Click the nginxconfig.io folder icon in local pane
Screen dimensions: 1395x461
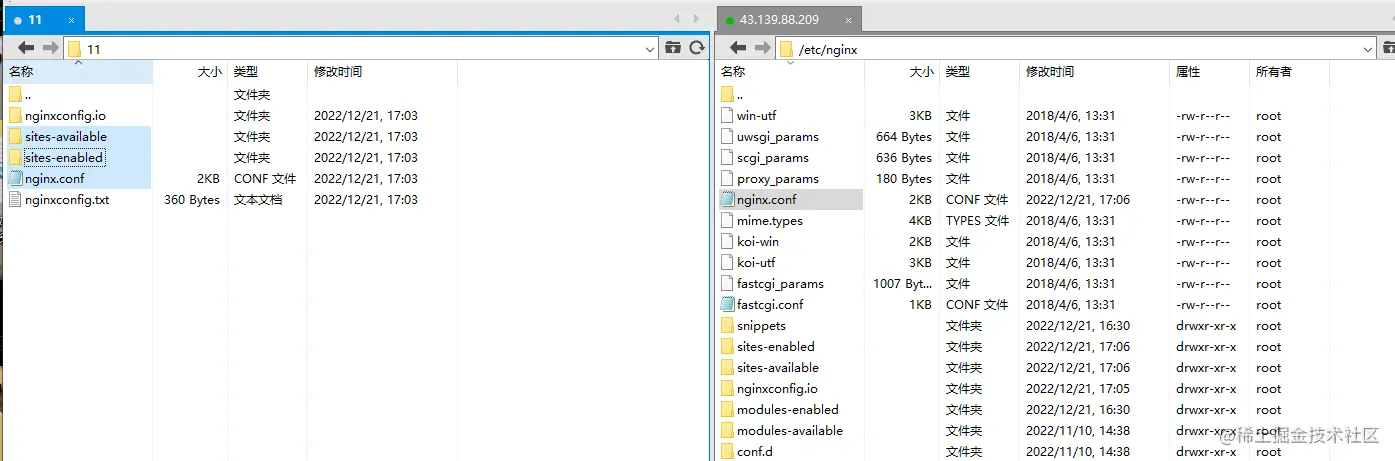coord(15,116)
